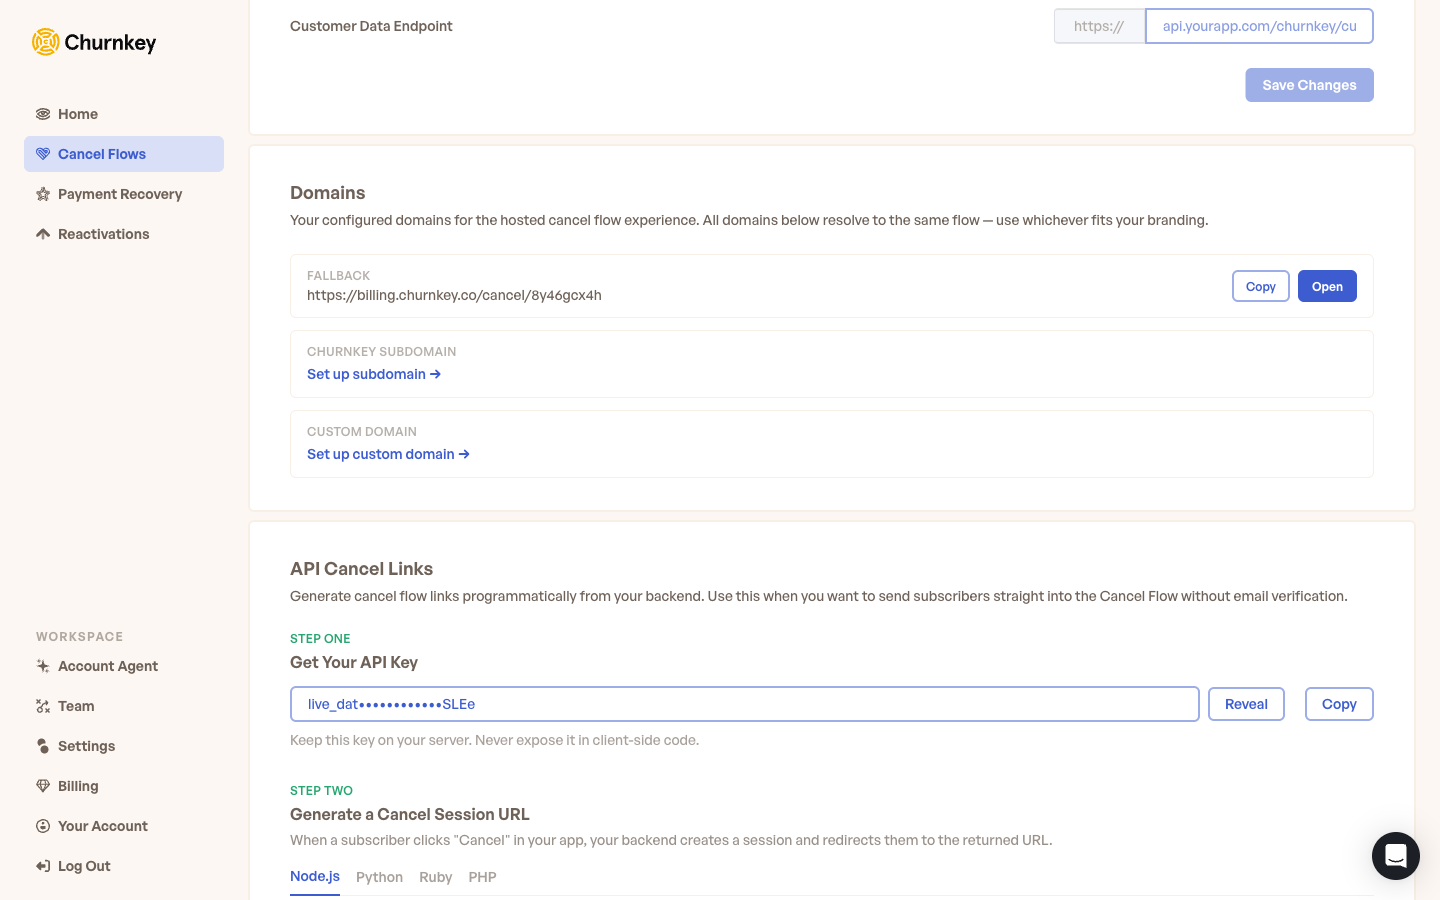The height and width of the screenshot is (900, 1440).
Task: Click the Home sidebar icon
Action: [43, 114]
